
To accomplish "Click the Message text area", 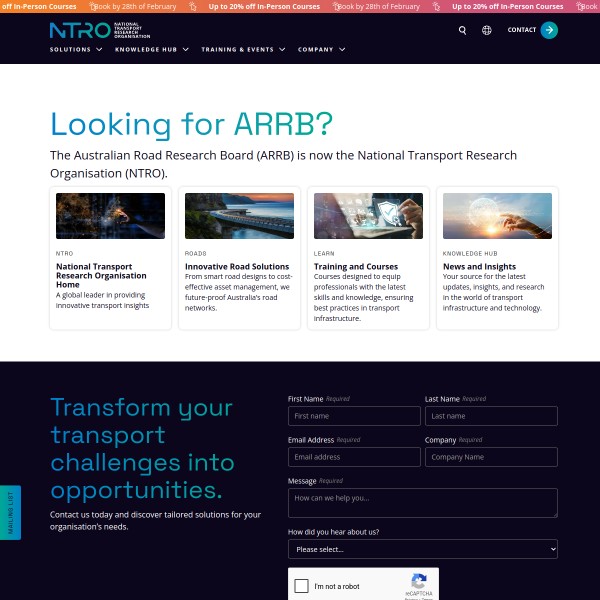I will point(422,503).
